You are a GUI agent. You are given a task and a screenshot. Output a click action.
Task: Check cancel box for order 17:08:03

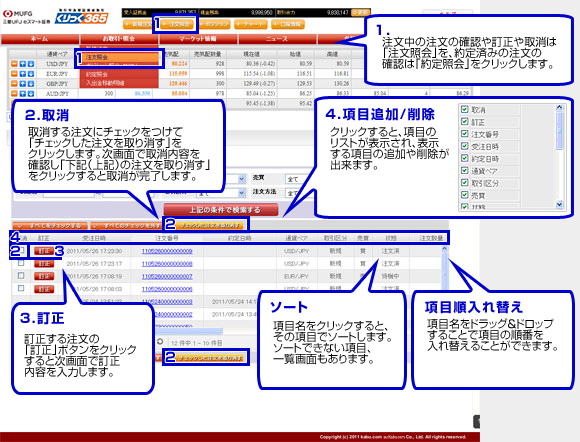(x=21, y=288)
